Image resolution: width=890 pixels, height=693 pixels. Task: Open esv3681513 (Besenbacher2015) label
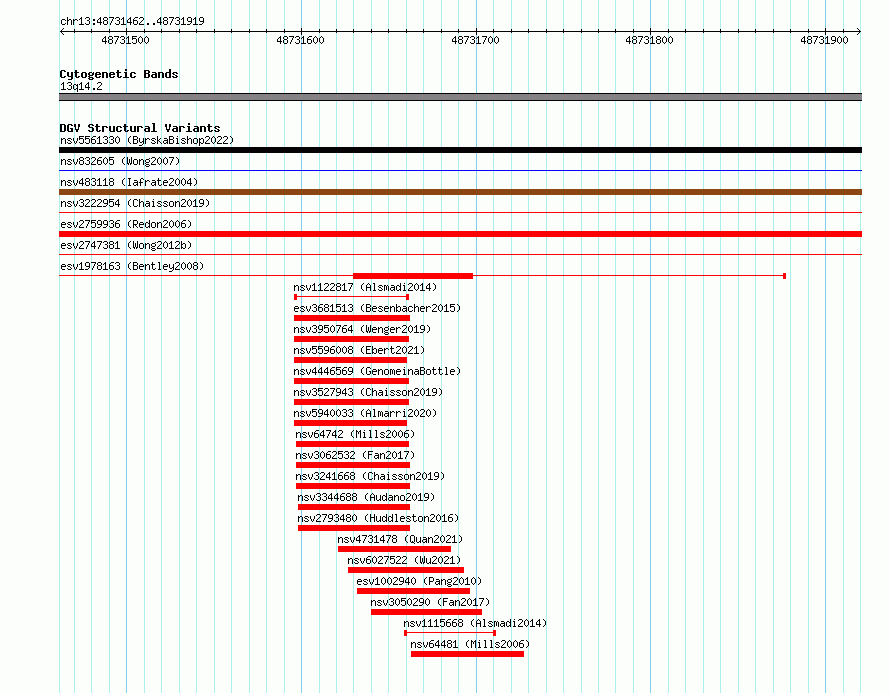coord(377,308)
